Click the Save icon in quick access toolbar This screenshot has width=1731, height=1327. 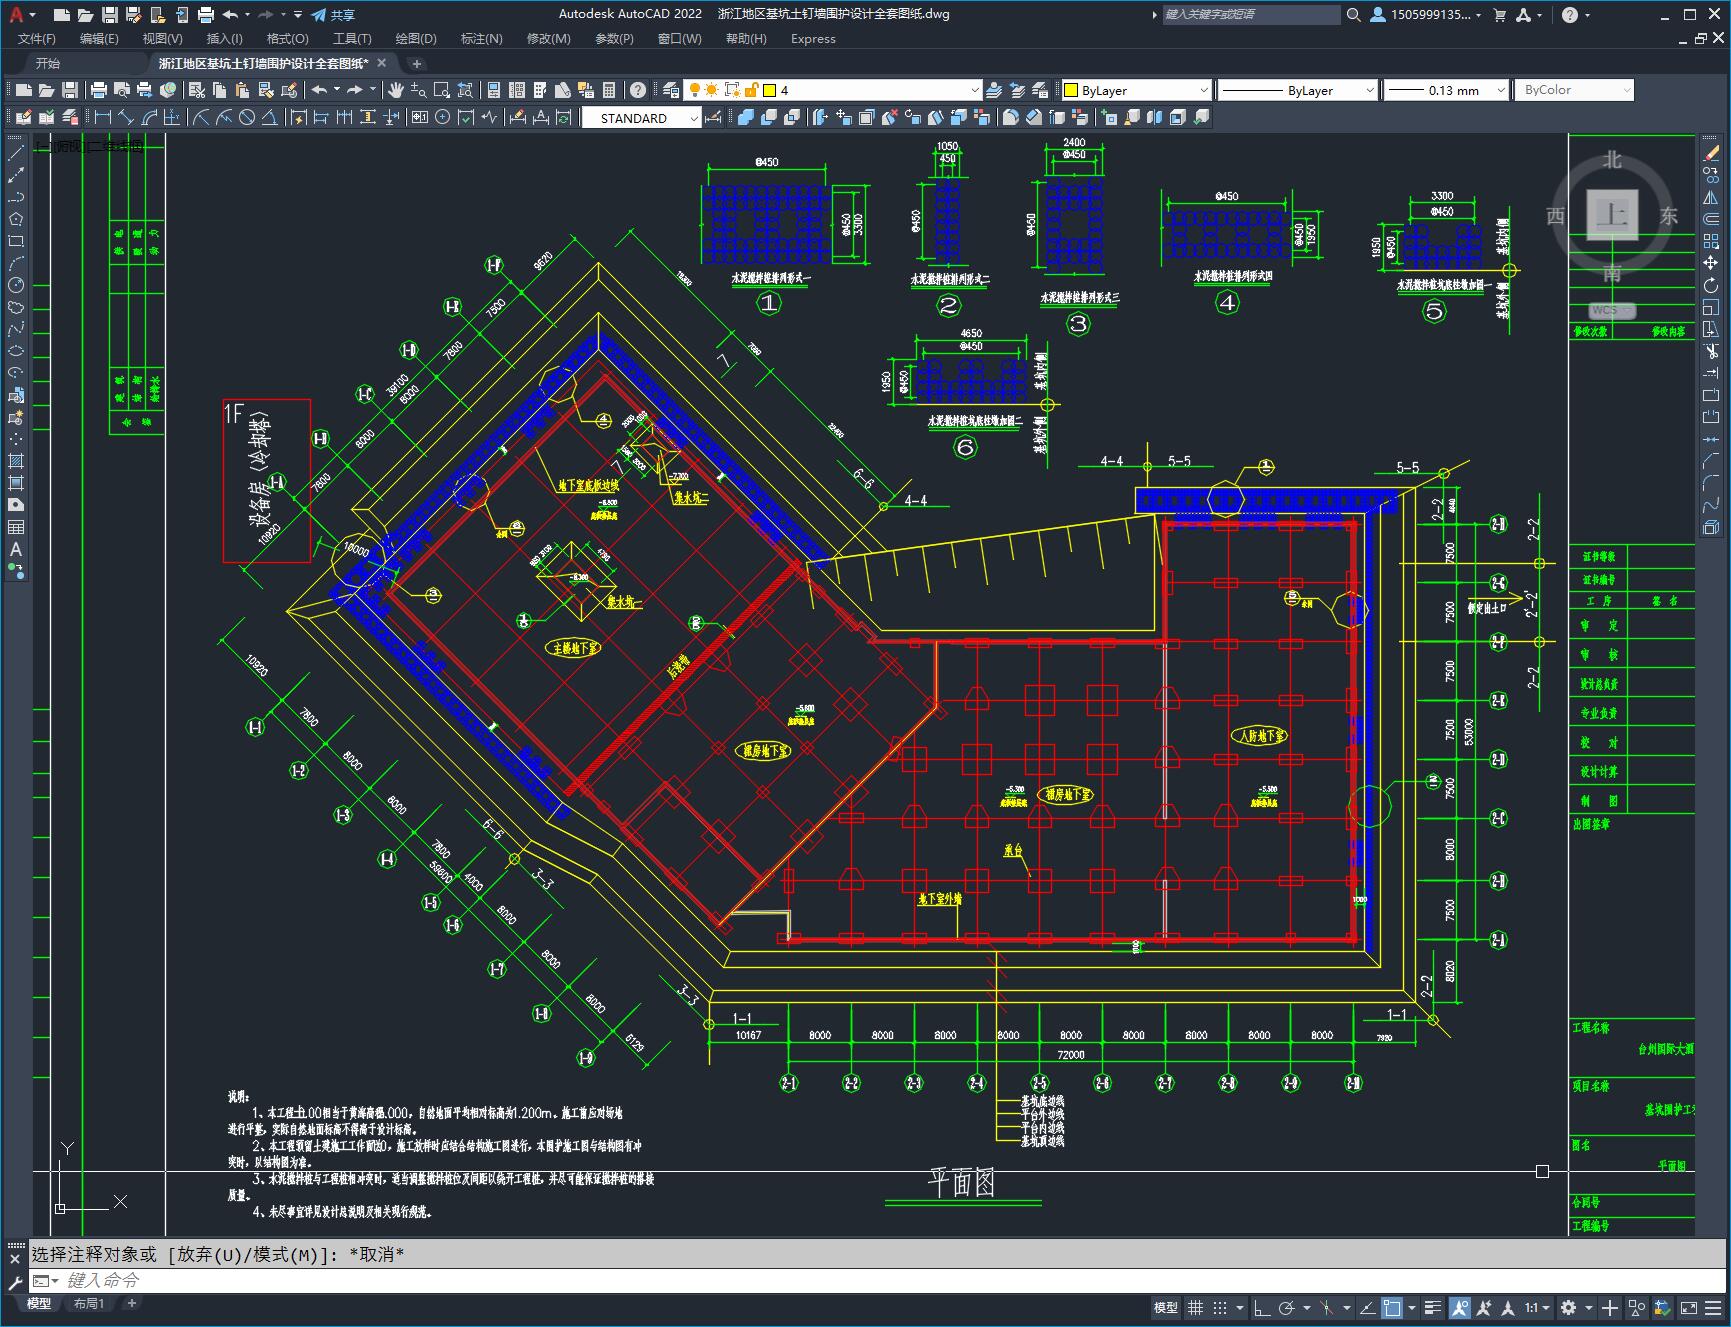pyautogui.click(x=110, y=14)
